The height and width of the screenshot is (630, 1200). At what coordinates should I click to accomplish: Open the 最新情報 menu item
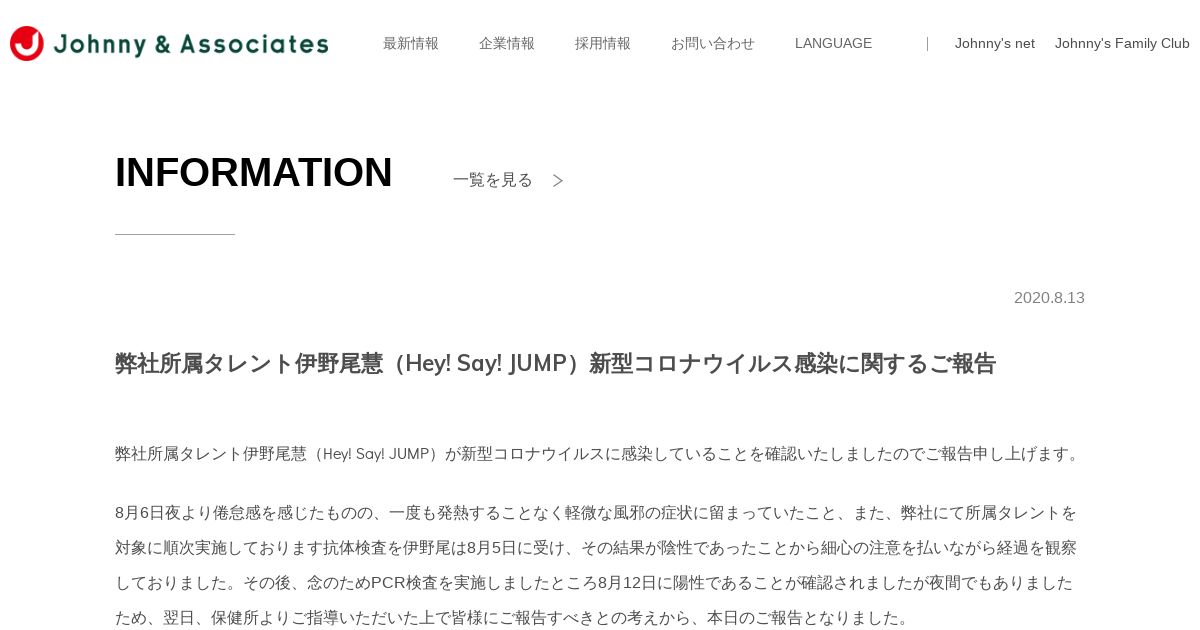[411, 44]
